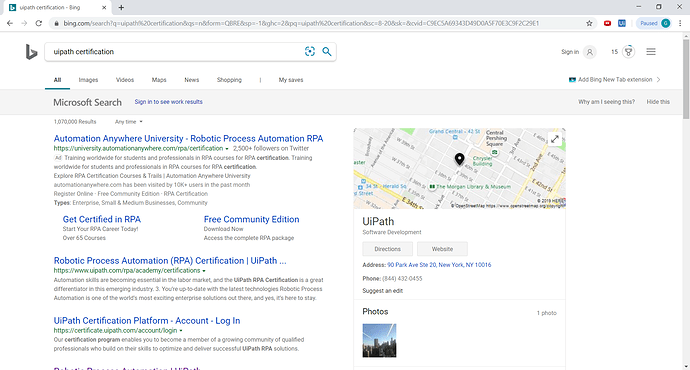
Task: Switch to Maps tab
Action: tap(159, 80)
